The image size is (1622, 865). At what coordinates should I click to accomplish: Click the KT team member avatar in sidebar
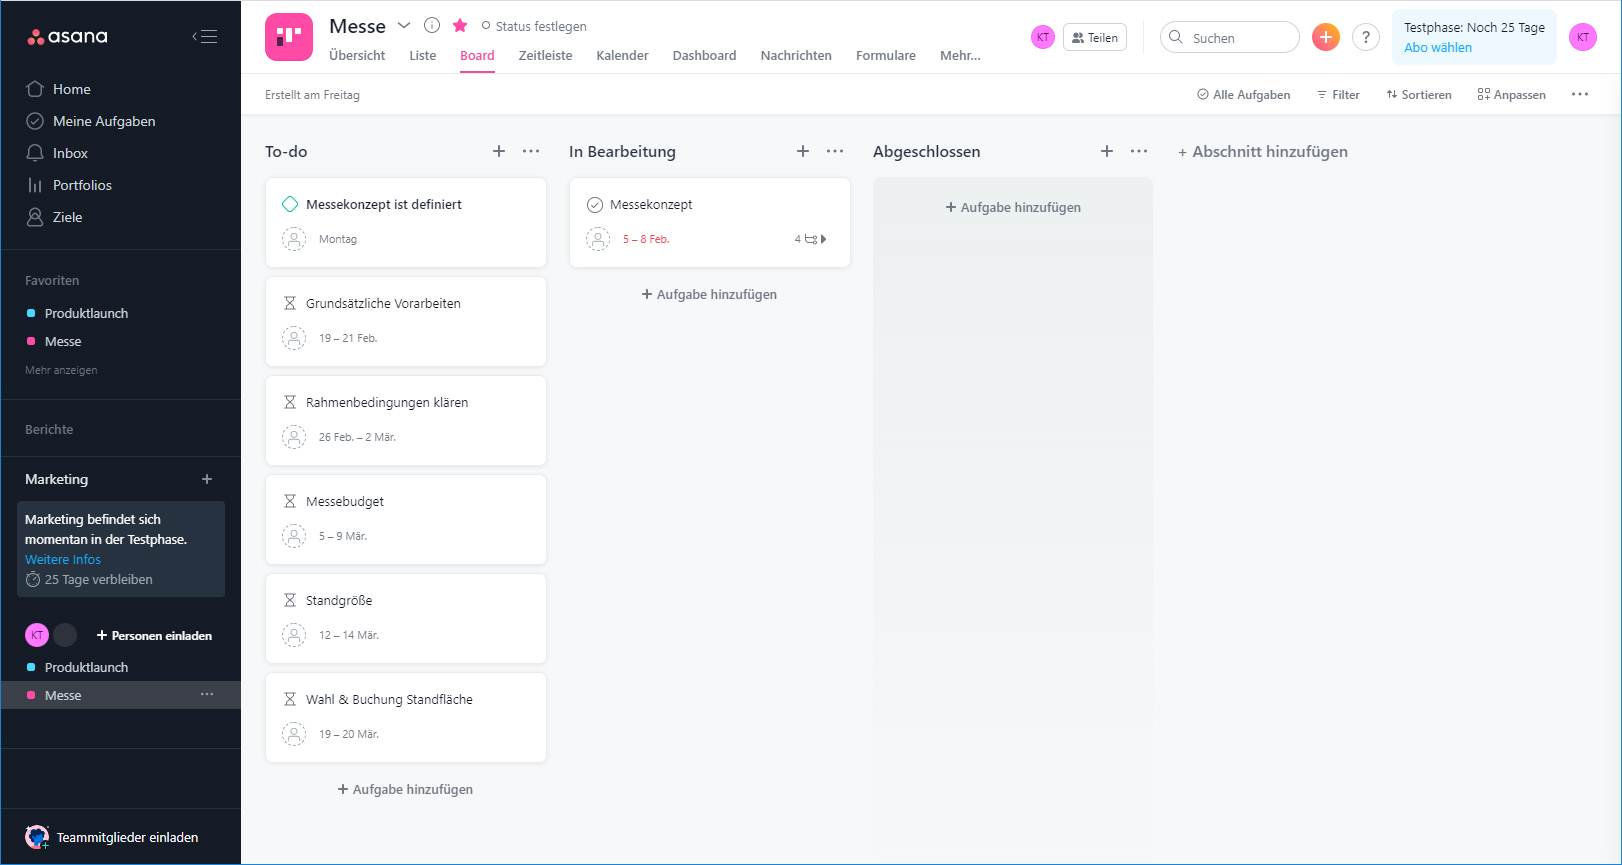pyautogui.click(x=37, y=635)
